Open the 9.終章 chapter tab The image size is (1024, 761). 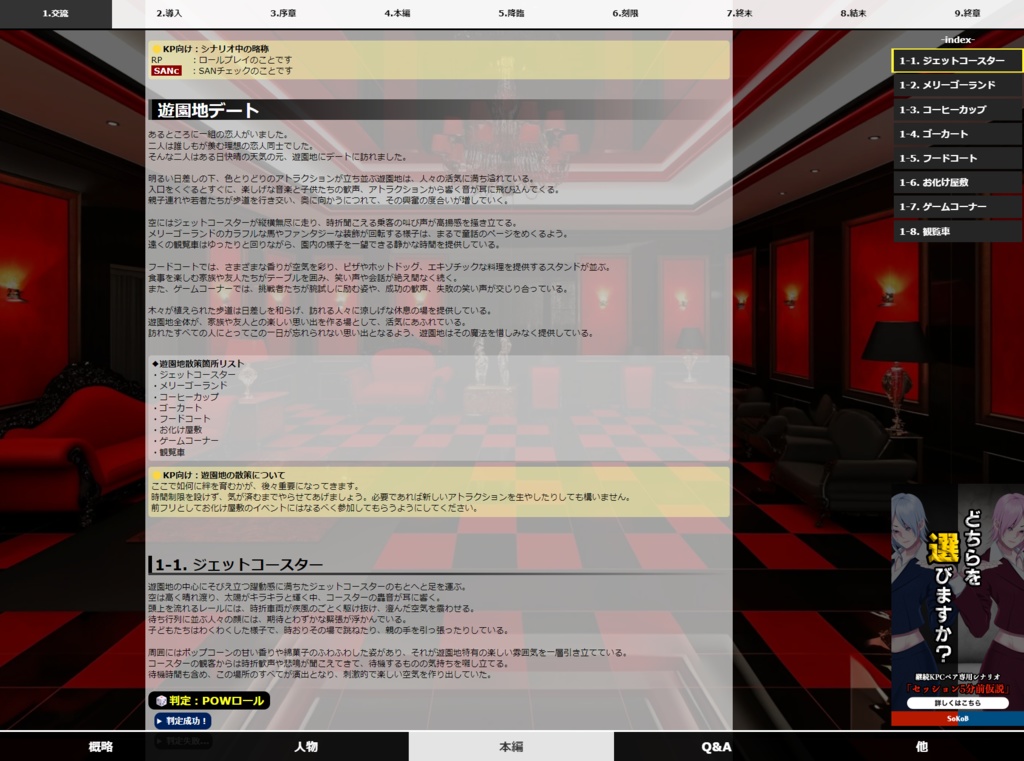pyautogui.click(x=967, y=14)
